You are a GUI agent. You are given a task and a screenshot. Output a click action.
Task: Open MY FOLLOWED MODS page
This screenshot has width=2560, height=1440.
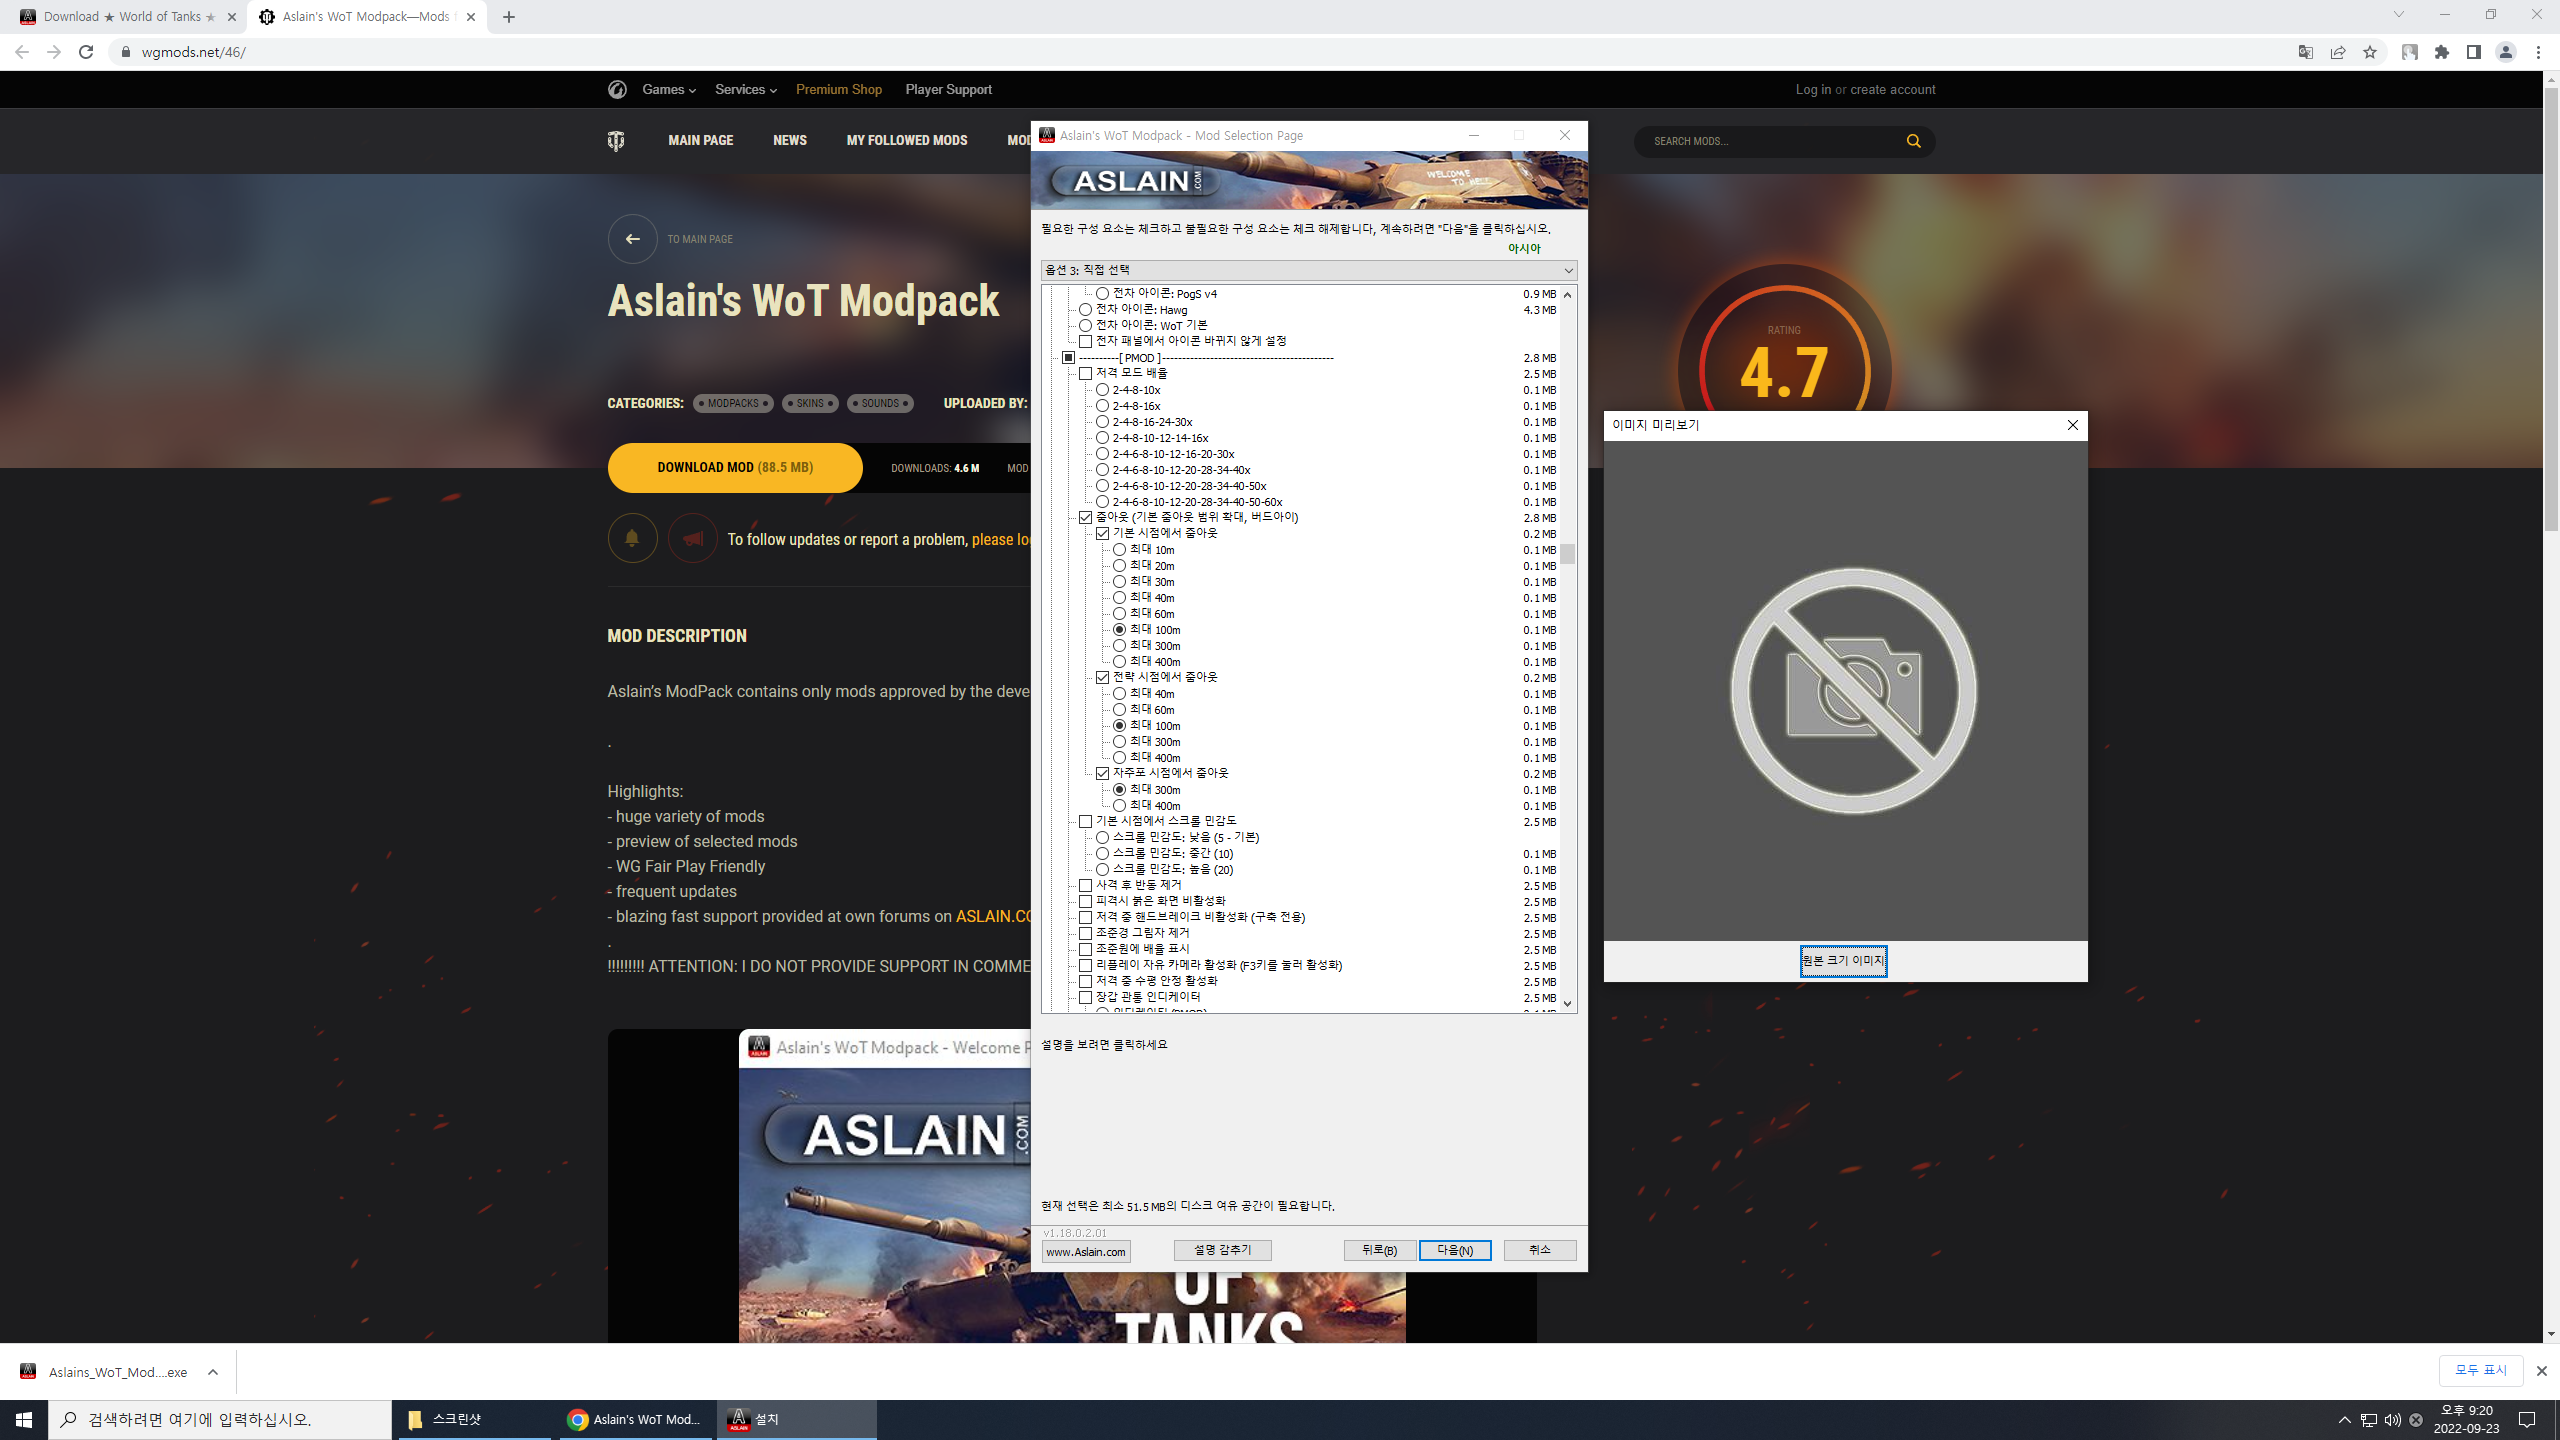coord(906,141)
